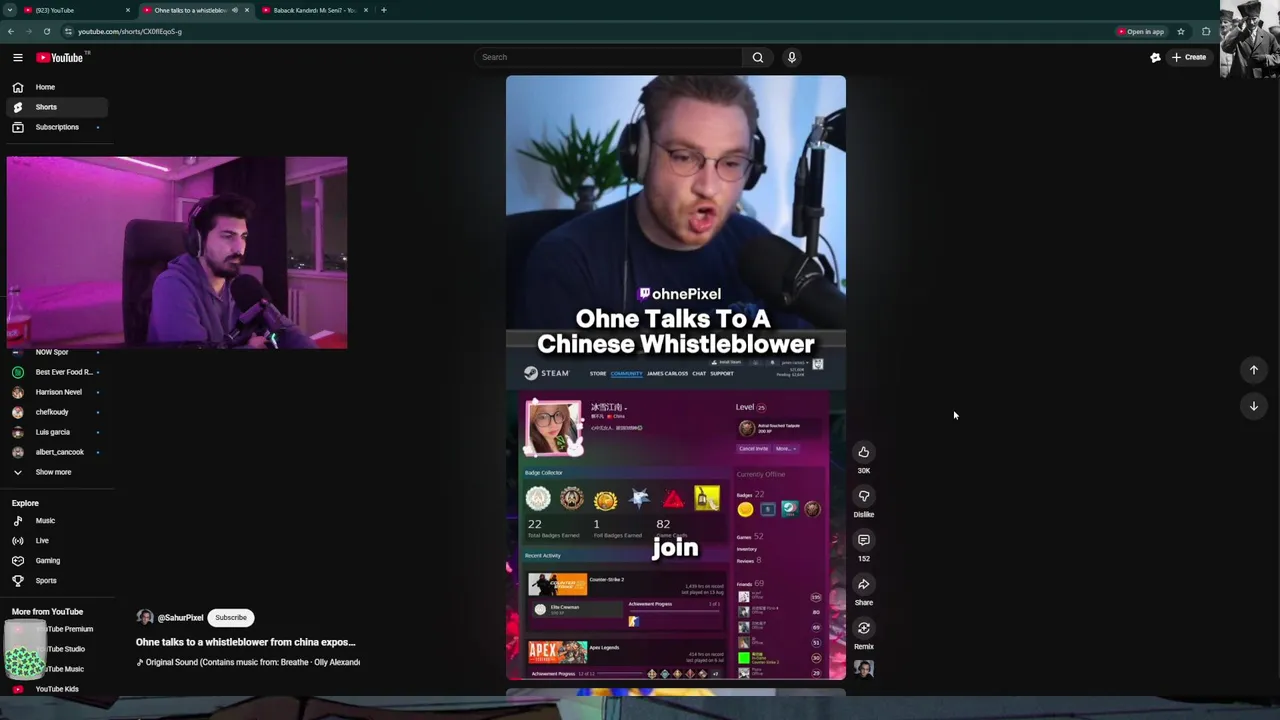Open Subscriptions in the sidebar

point(56,127)
